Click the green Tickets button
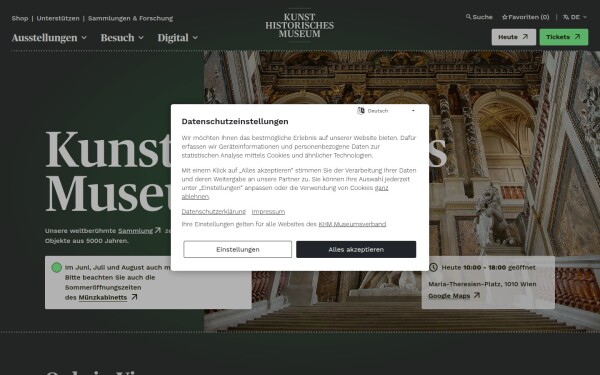600x375 pixels. point(564,37)
